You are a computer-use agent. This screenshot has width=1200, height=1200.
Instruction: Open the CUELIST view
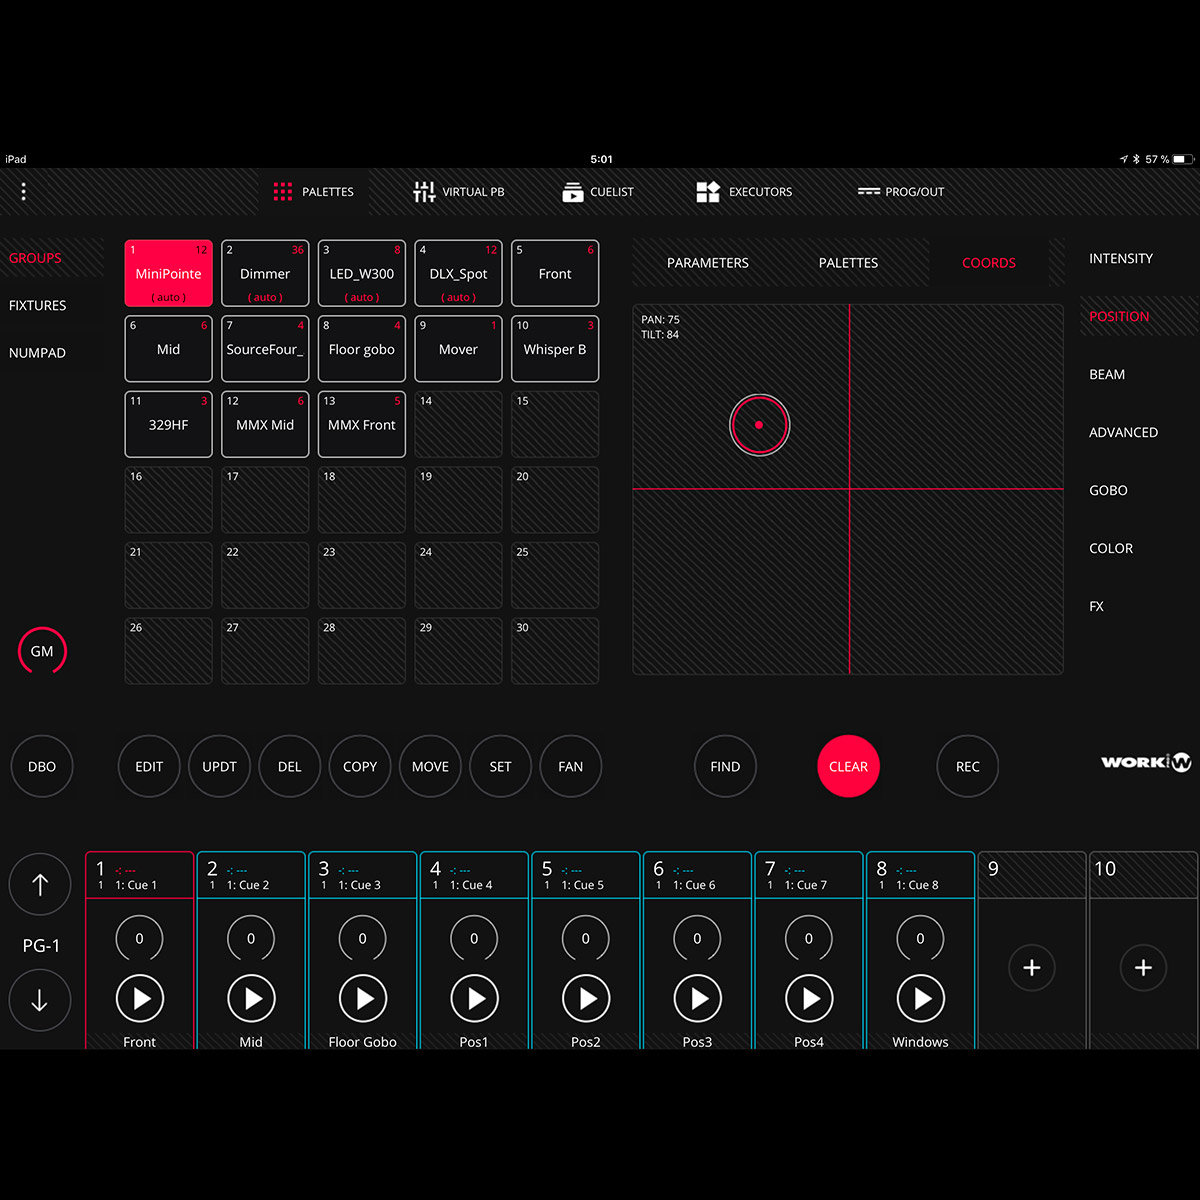pos(597,191)
